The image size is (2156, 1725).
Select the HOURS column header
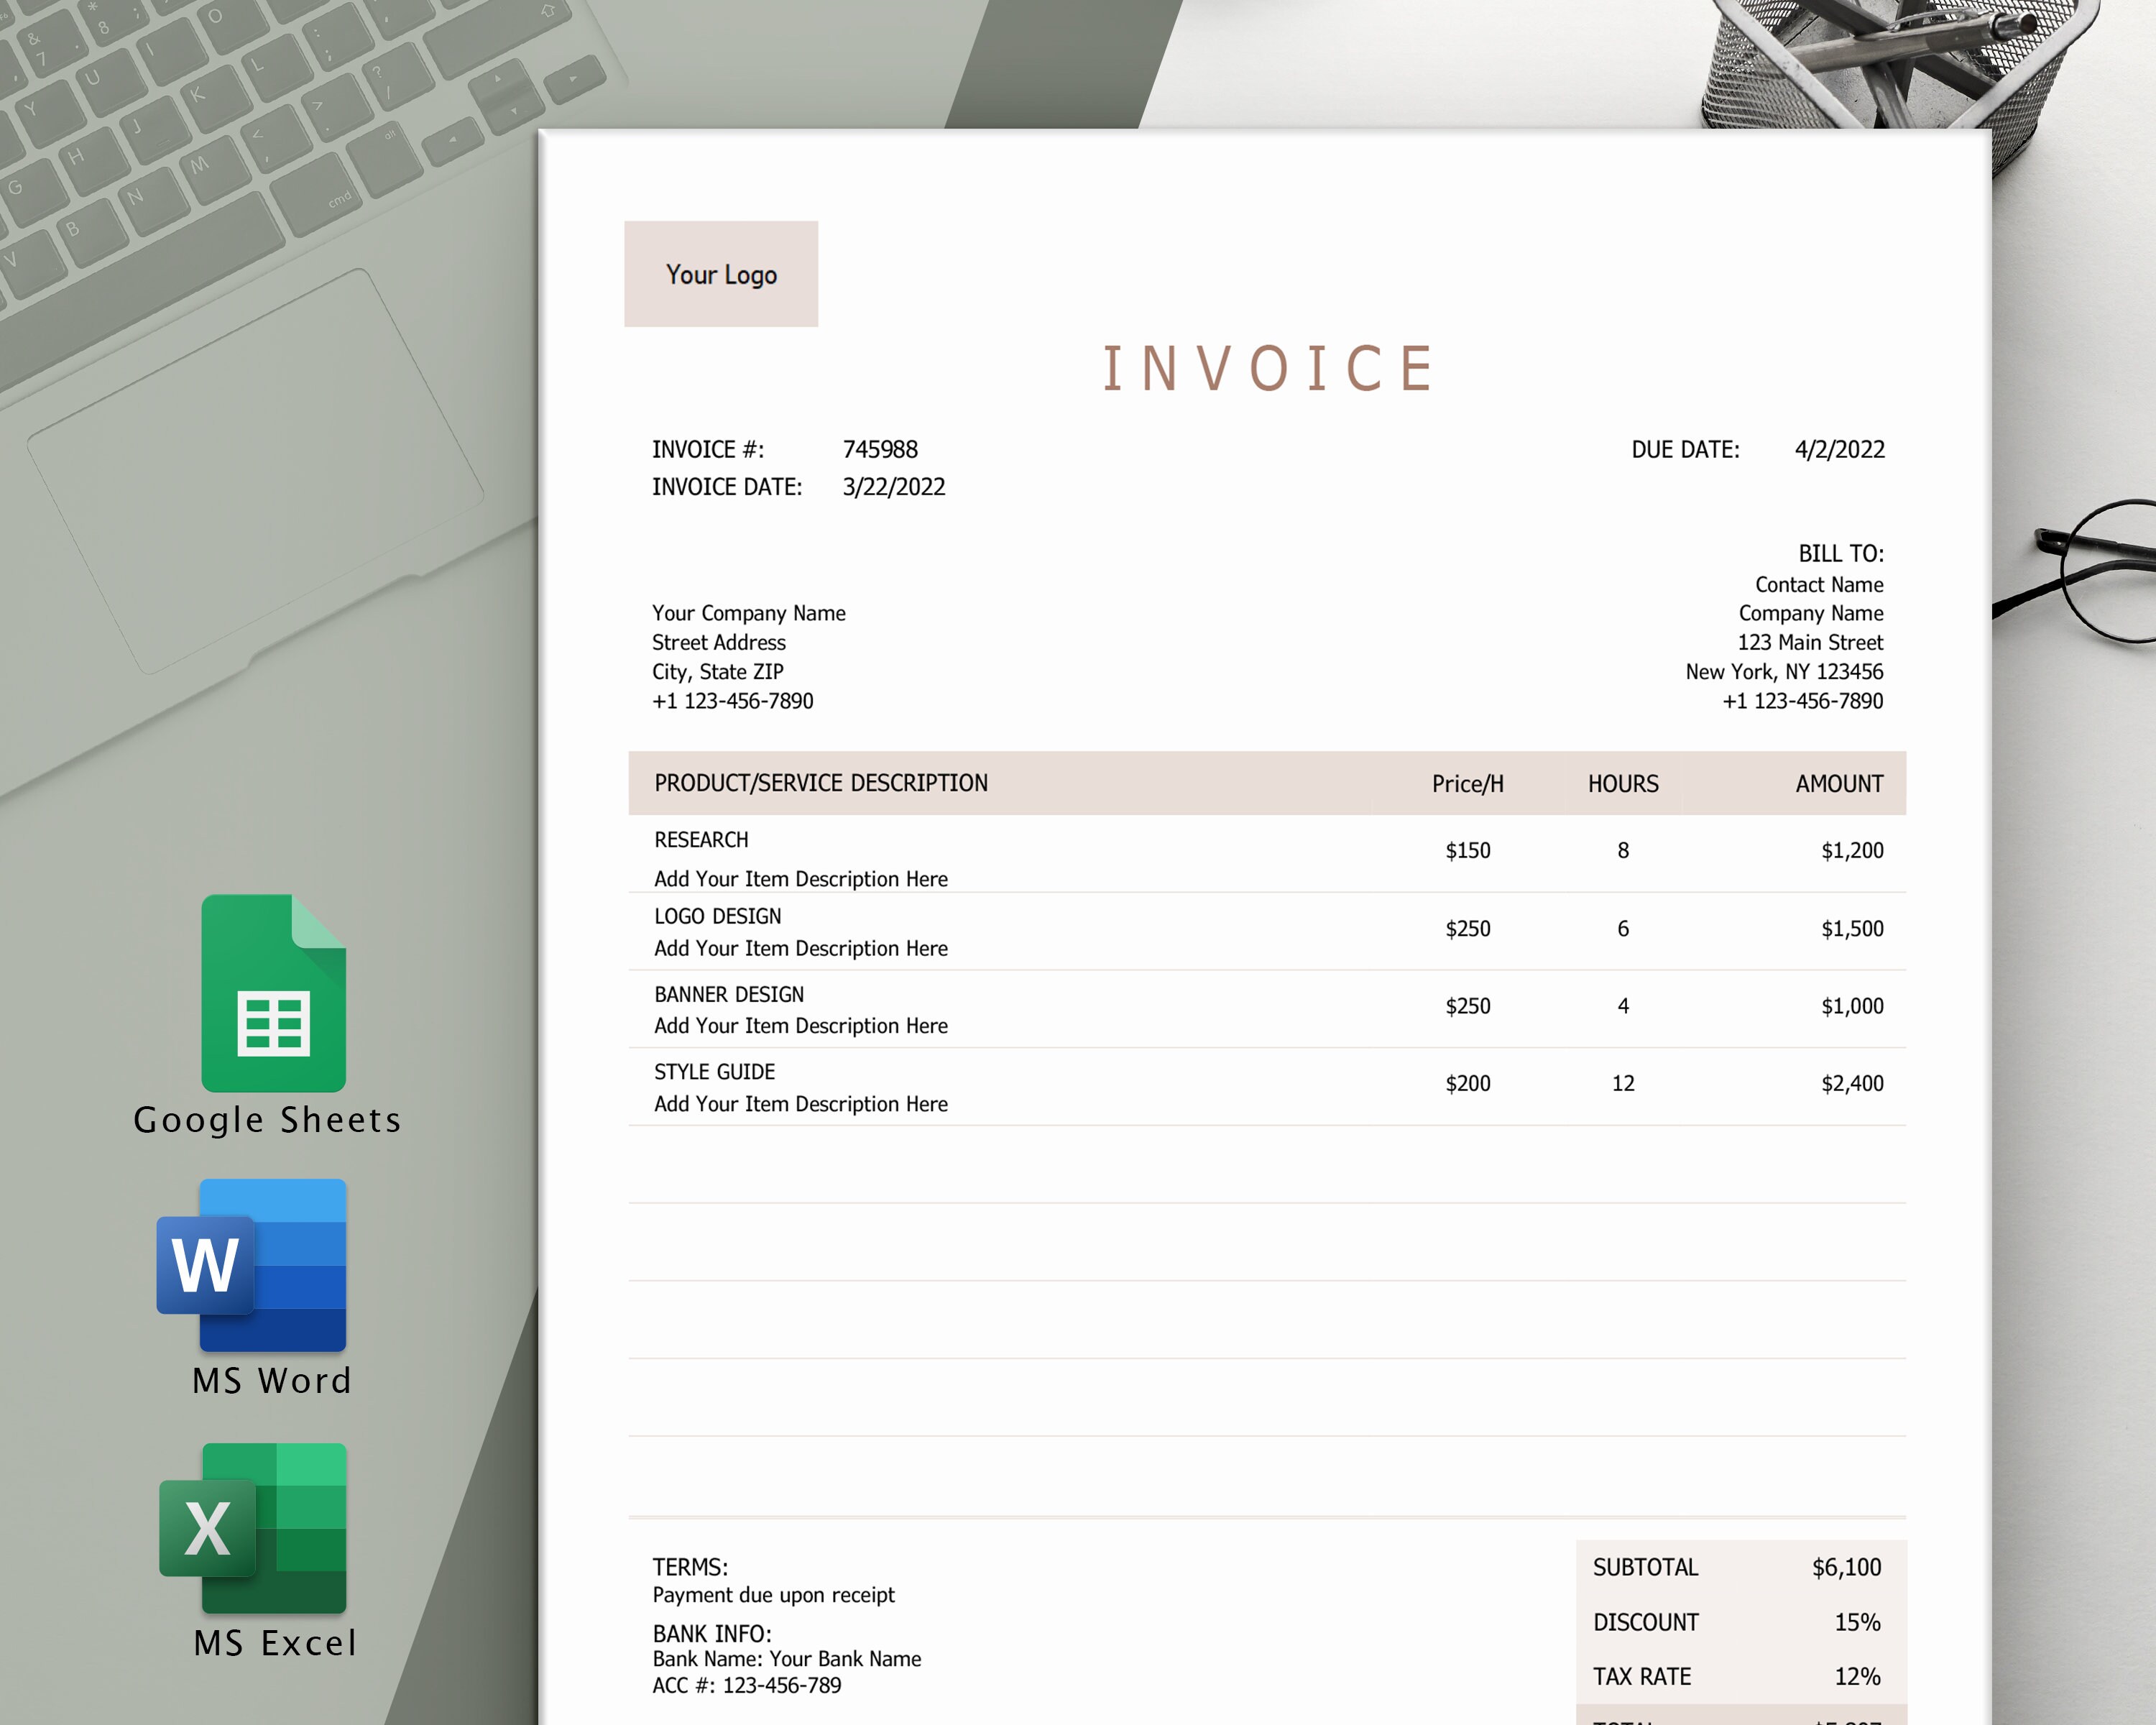click(x=1622, y=783)
